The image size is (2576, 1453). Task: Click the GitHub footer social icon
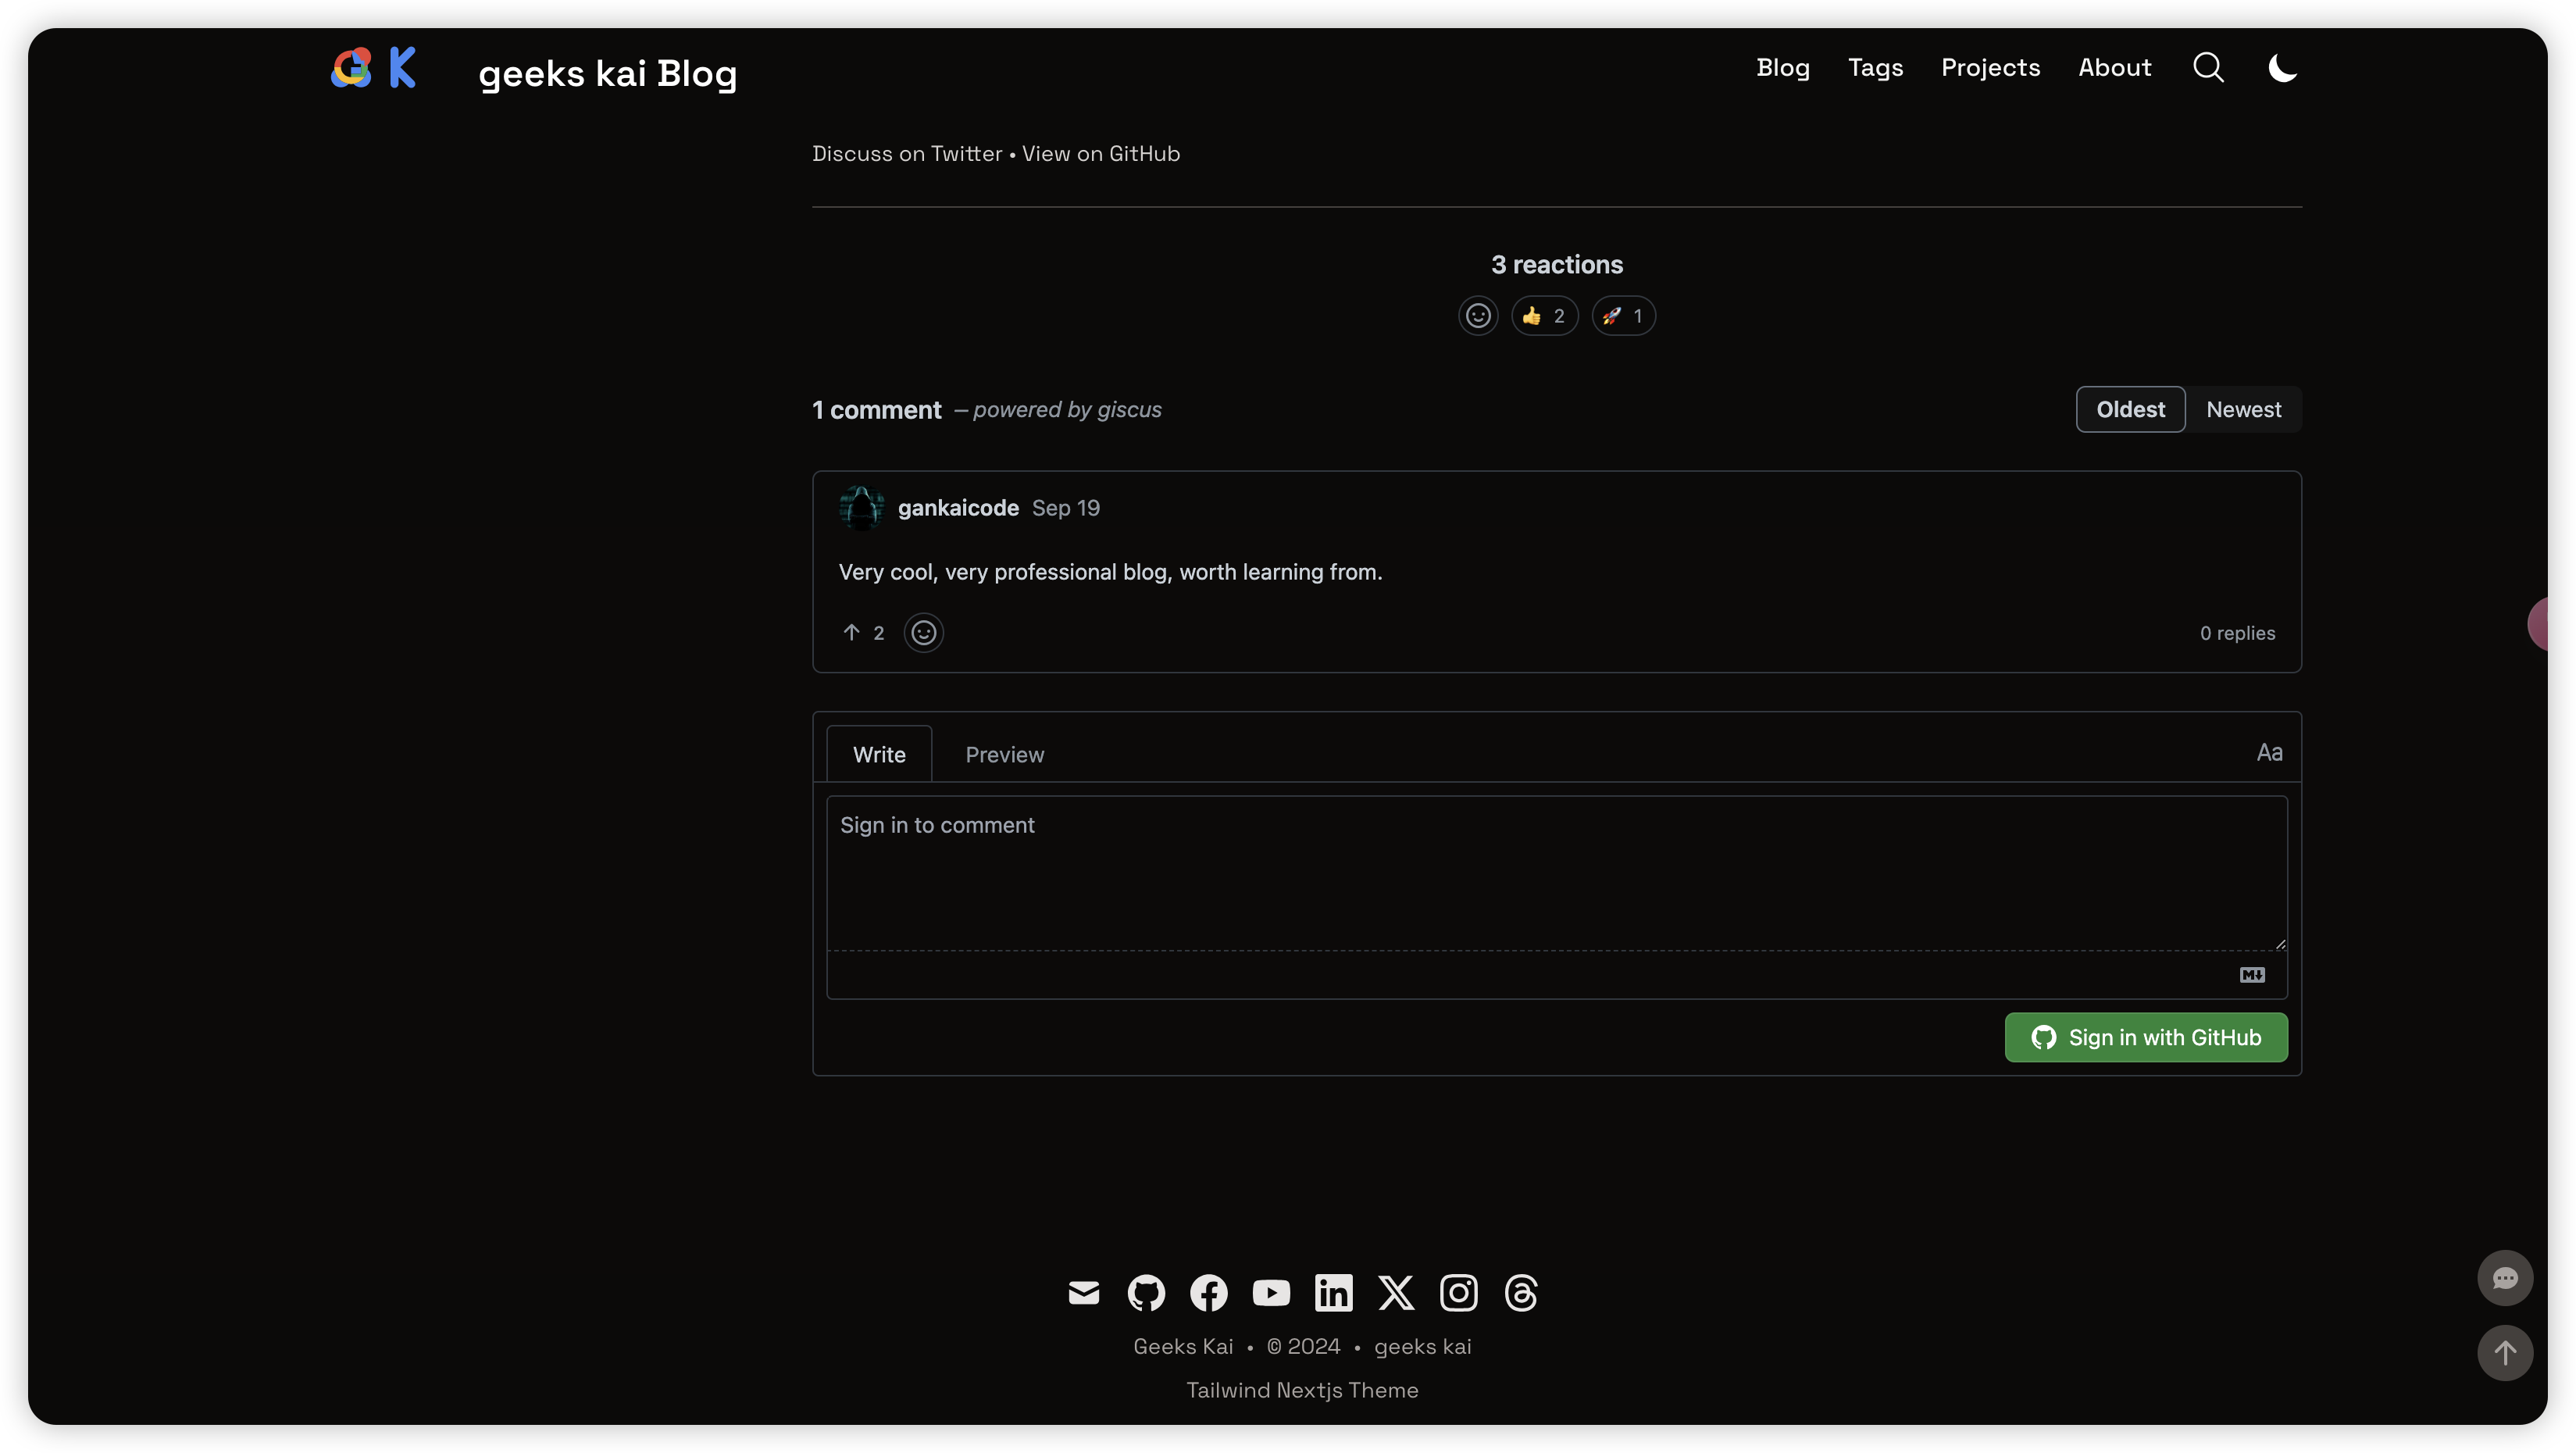click(1147, 1292)
